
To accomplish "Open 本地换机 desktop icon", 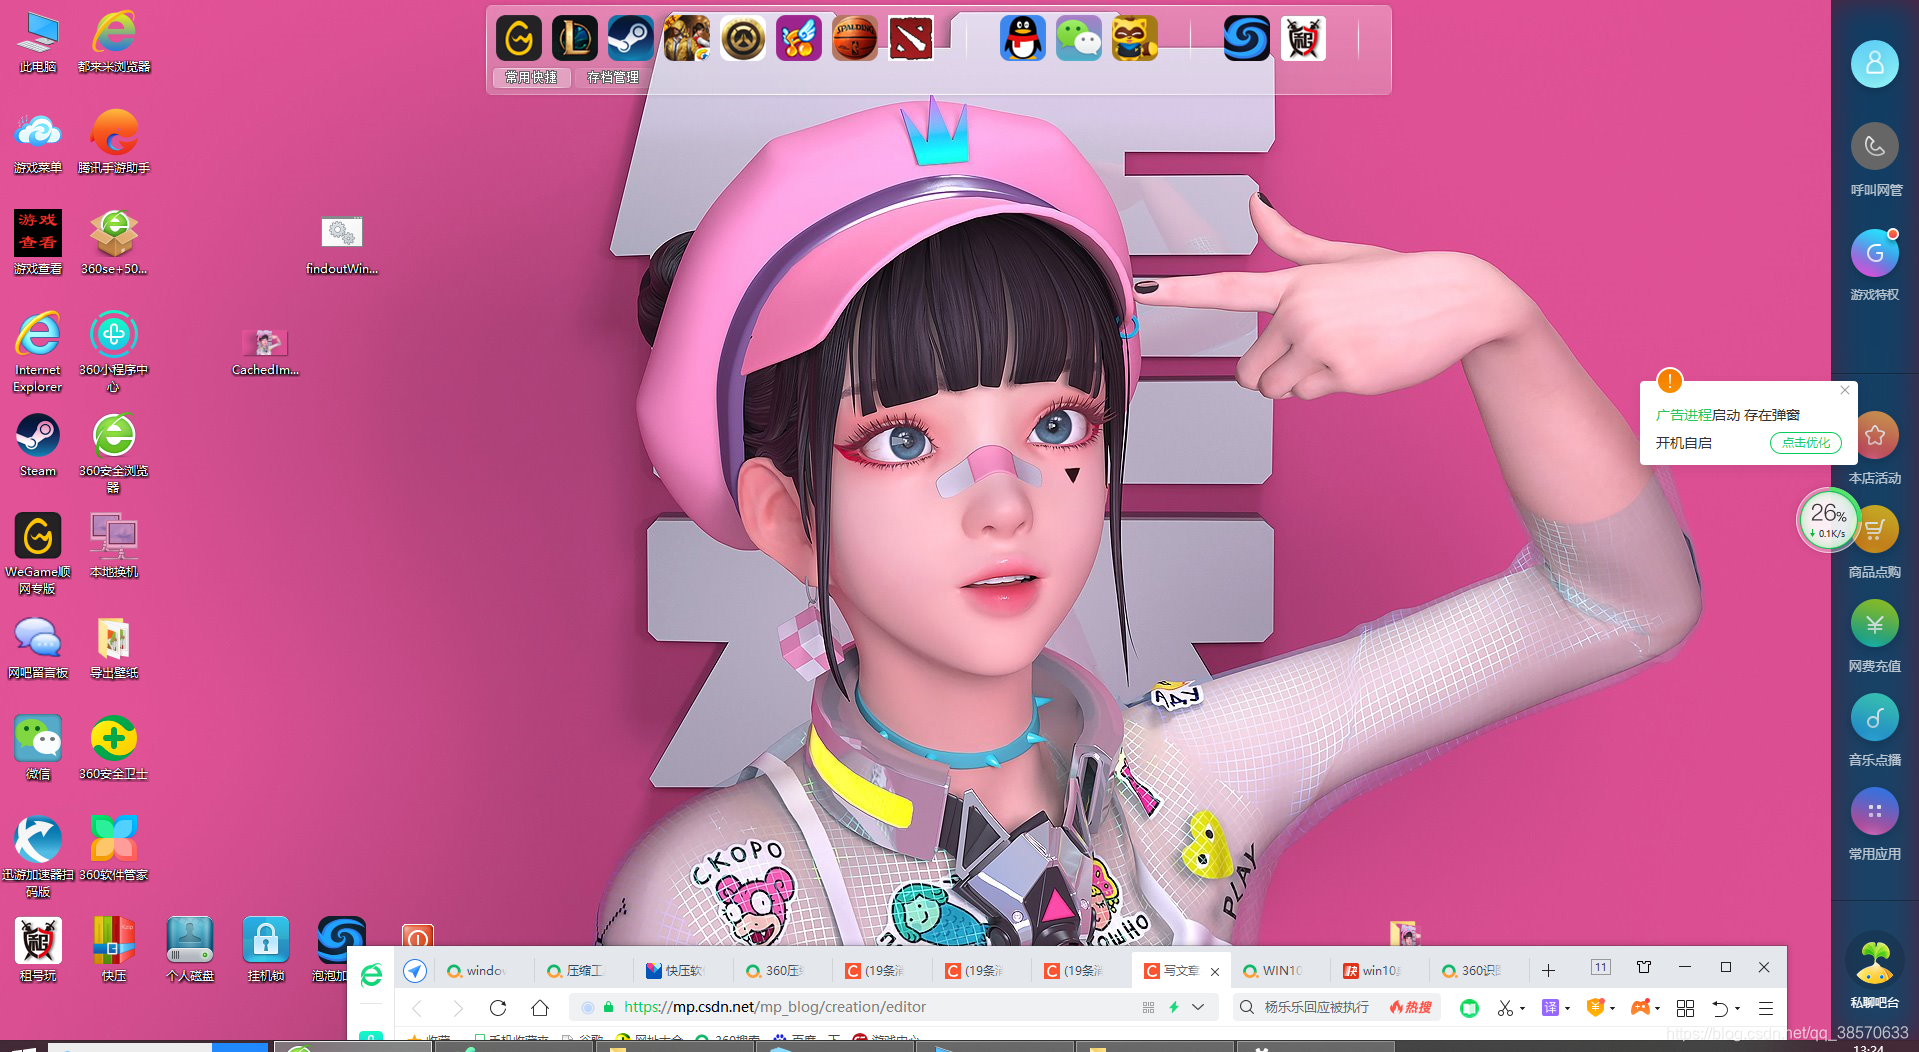I will [x=114, y=546].
